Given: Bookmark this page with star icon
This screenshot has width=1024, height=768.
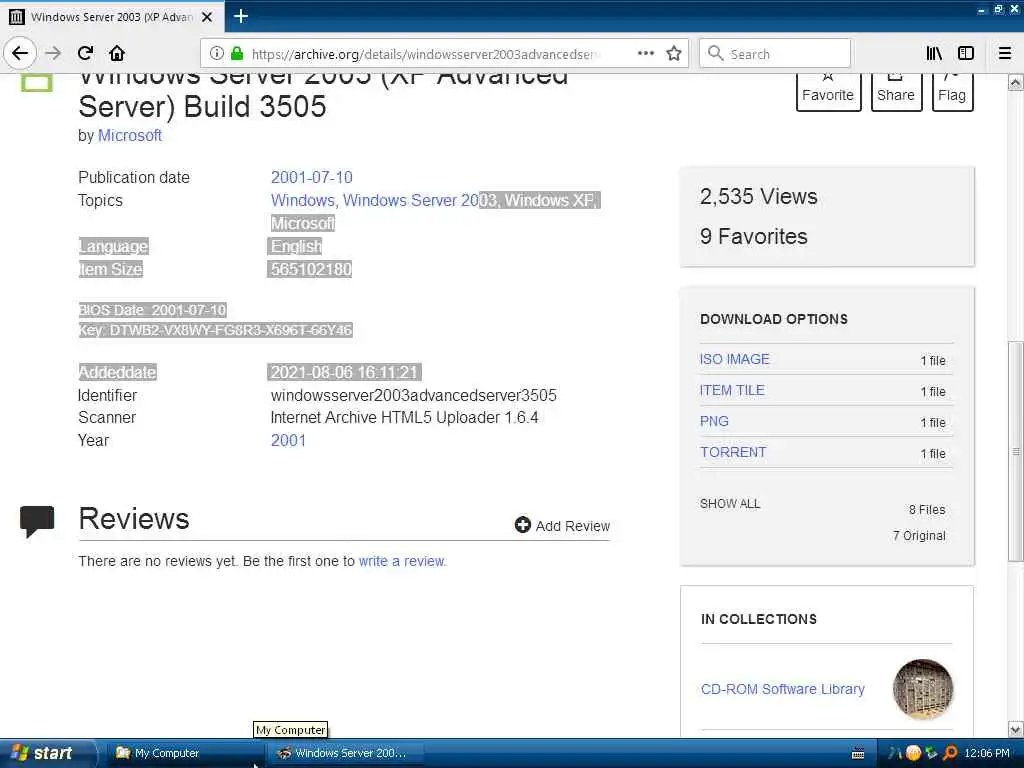Looking at the screenshot, I should point(674,54).
